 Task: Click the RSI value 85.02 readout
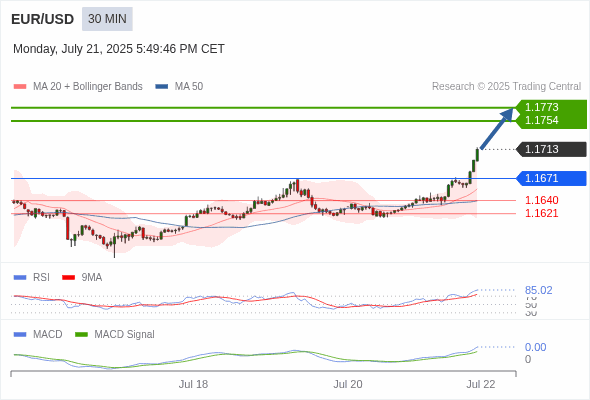(x=538, y=290)
